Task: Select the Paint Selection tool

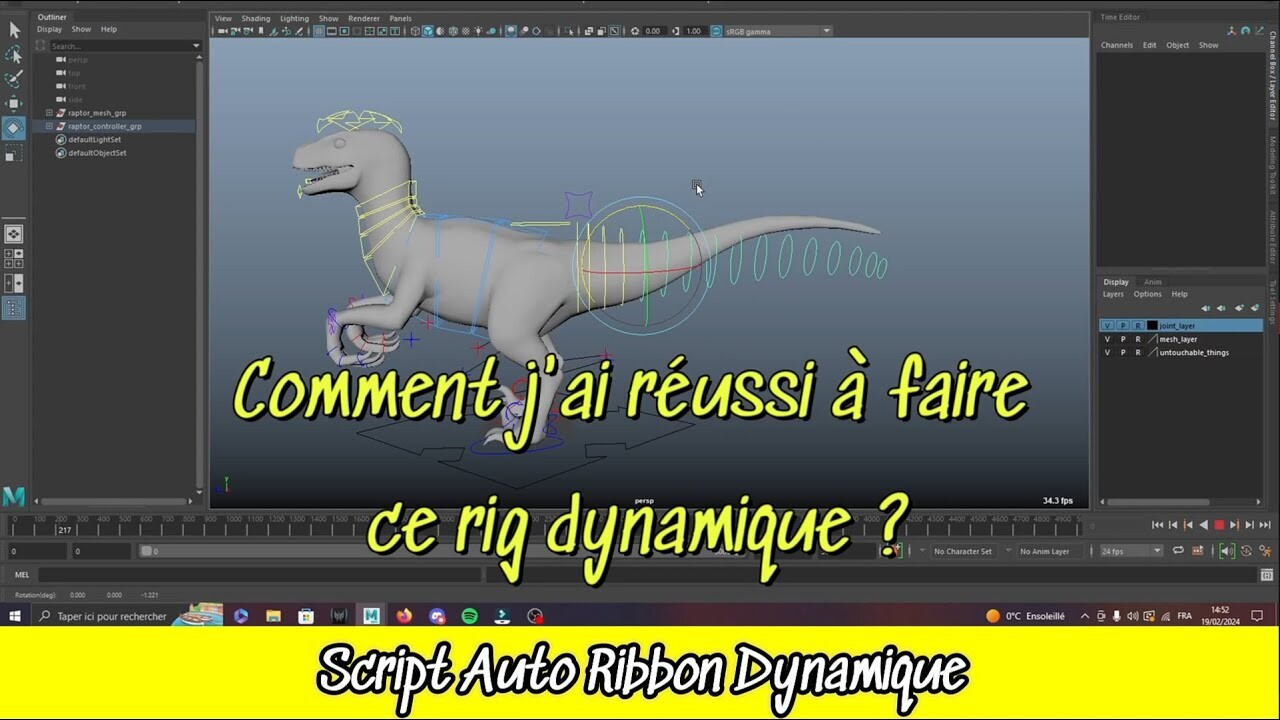Action: [14, 80]
